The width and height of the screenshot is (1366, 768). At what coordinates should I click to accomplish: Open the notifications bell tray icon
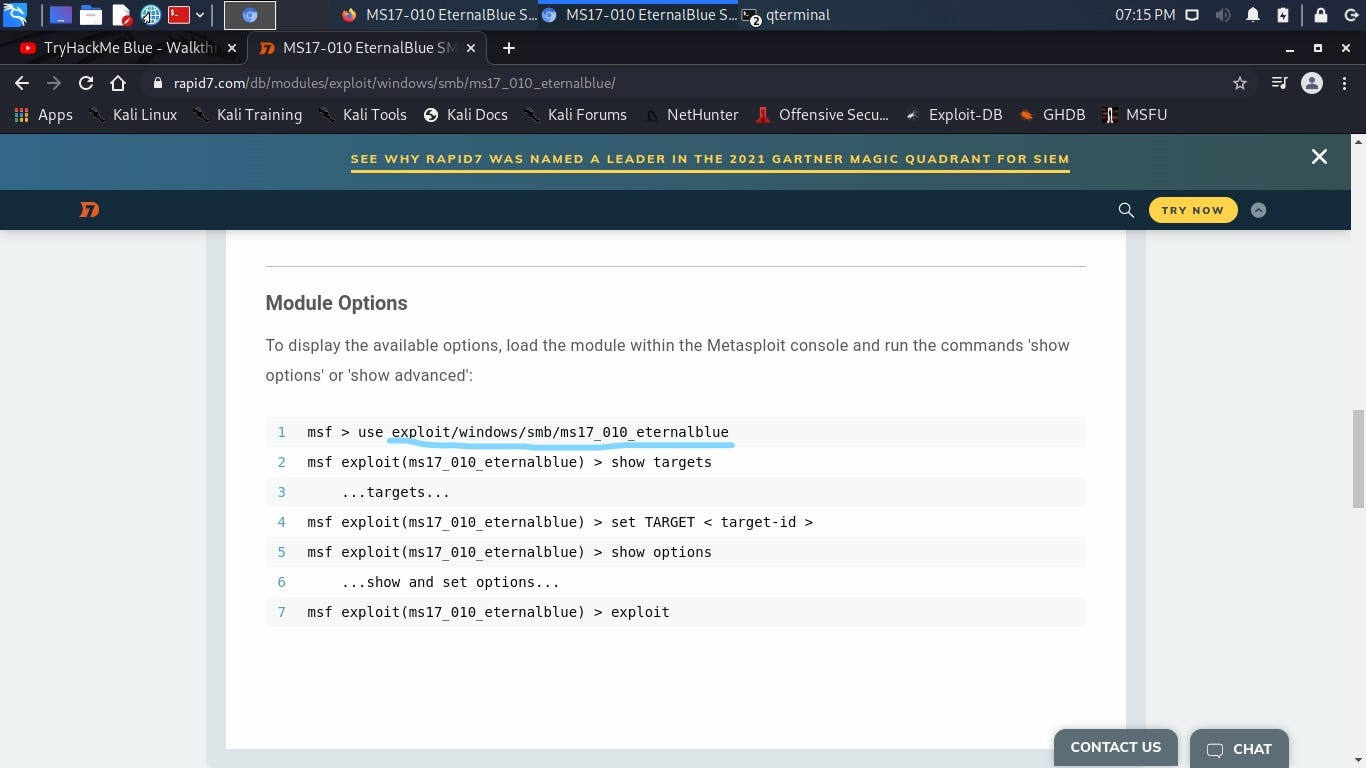tap(1253, 15)
